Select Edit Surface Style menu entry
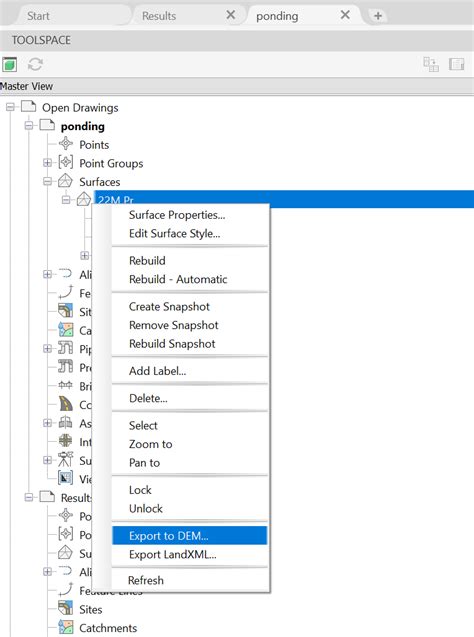The image size is (474, 637). 190,233
